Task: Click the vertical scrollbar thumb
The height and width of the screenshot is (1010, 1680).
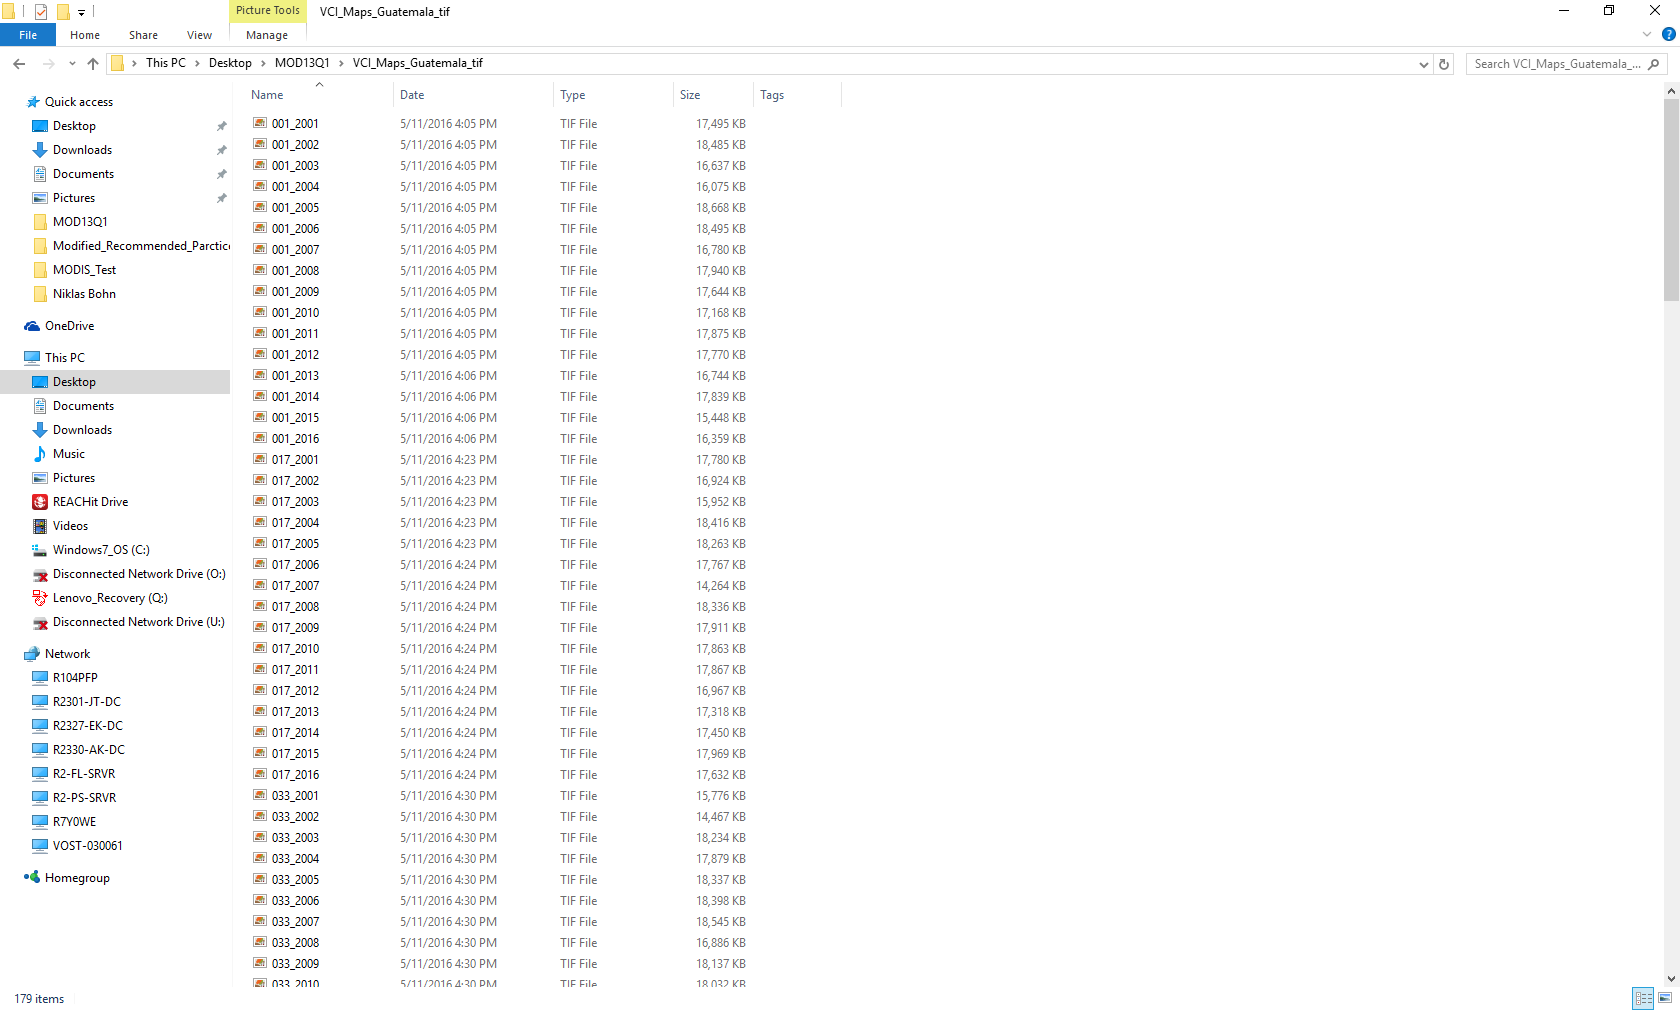Action: (x=1671, y=200)
